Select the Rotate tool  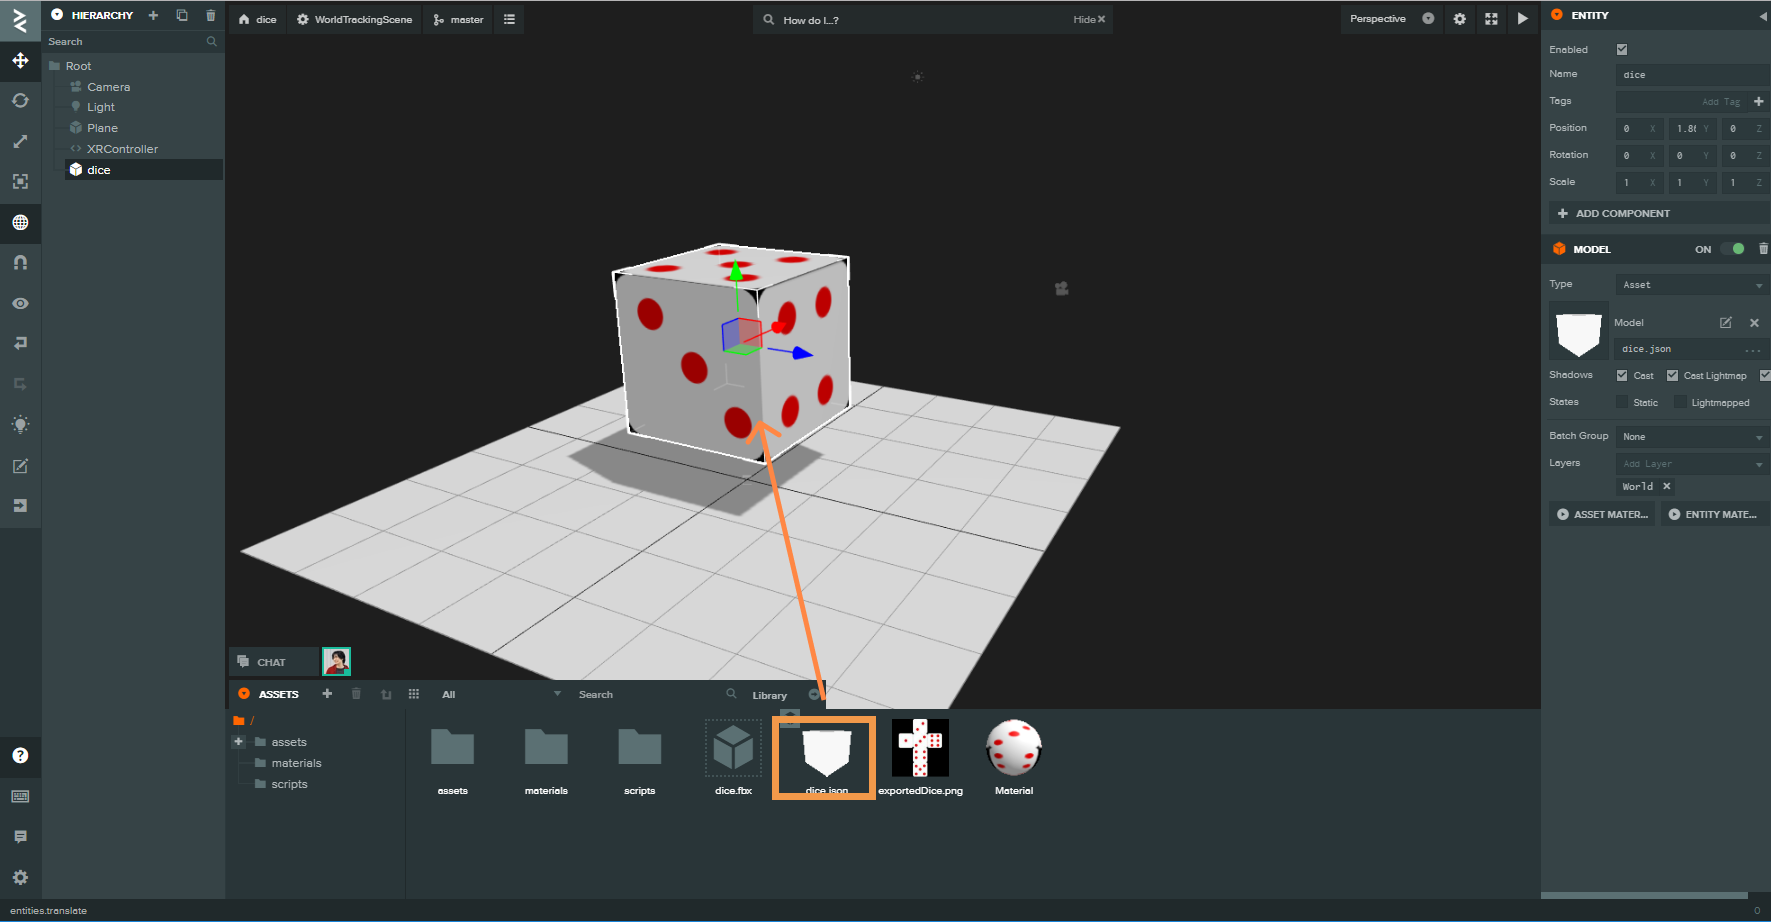click(x=21, y=100)
